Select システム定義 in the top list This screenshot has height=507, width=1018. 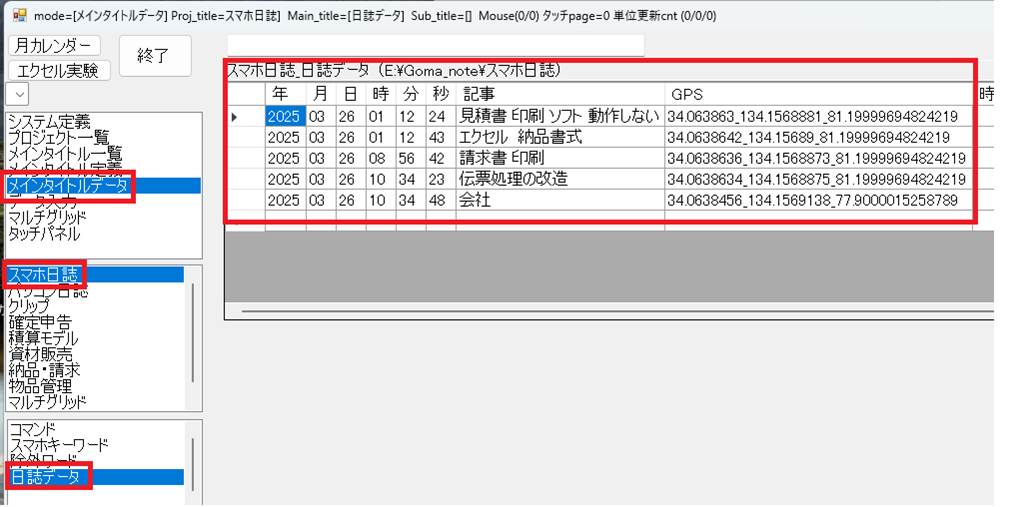tap(49, 122)
